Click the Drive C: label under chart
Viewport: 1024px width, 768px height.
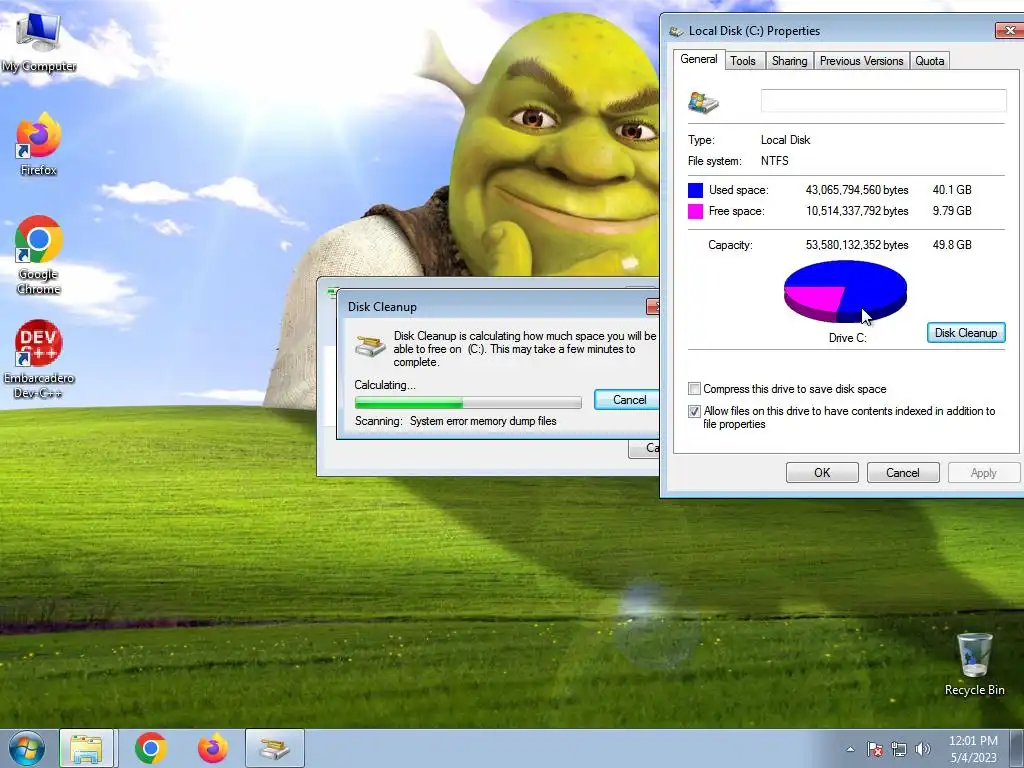tap(847, 338)
